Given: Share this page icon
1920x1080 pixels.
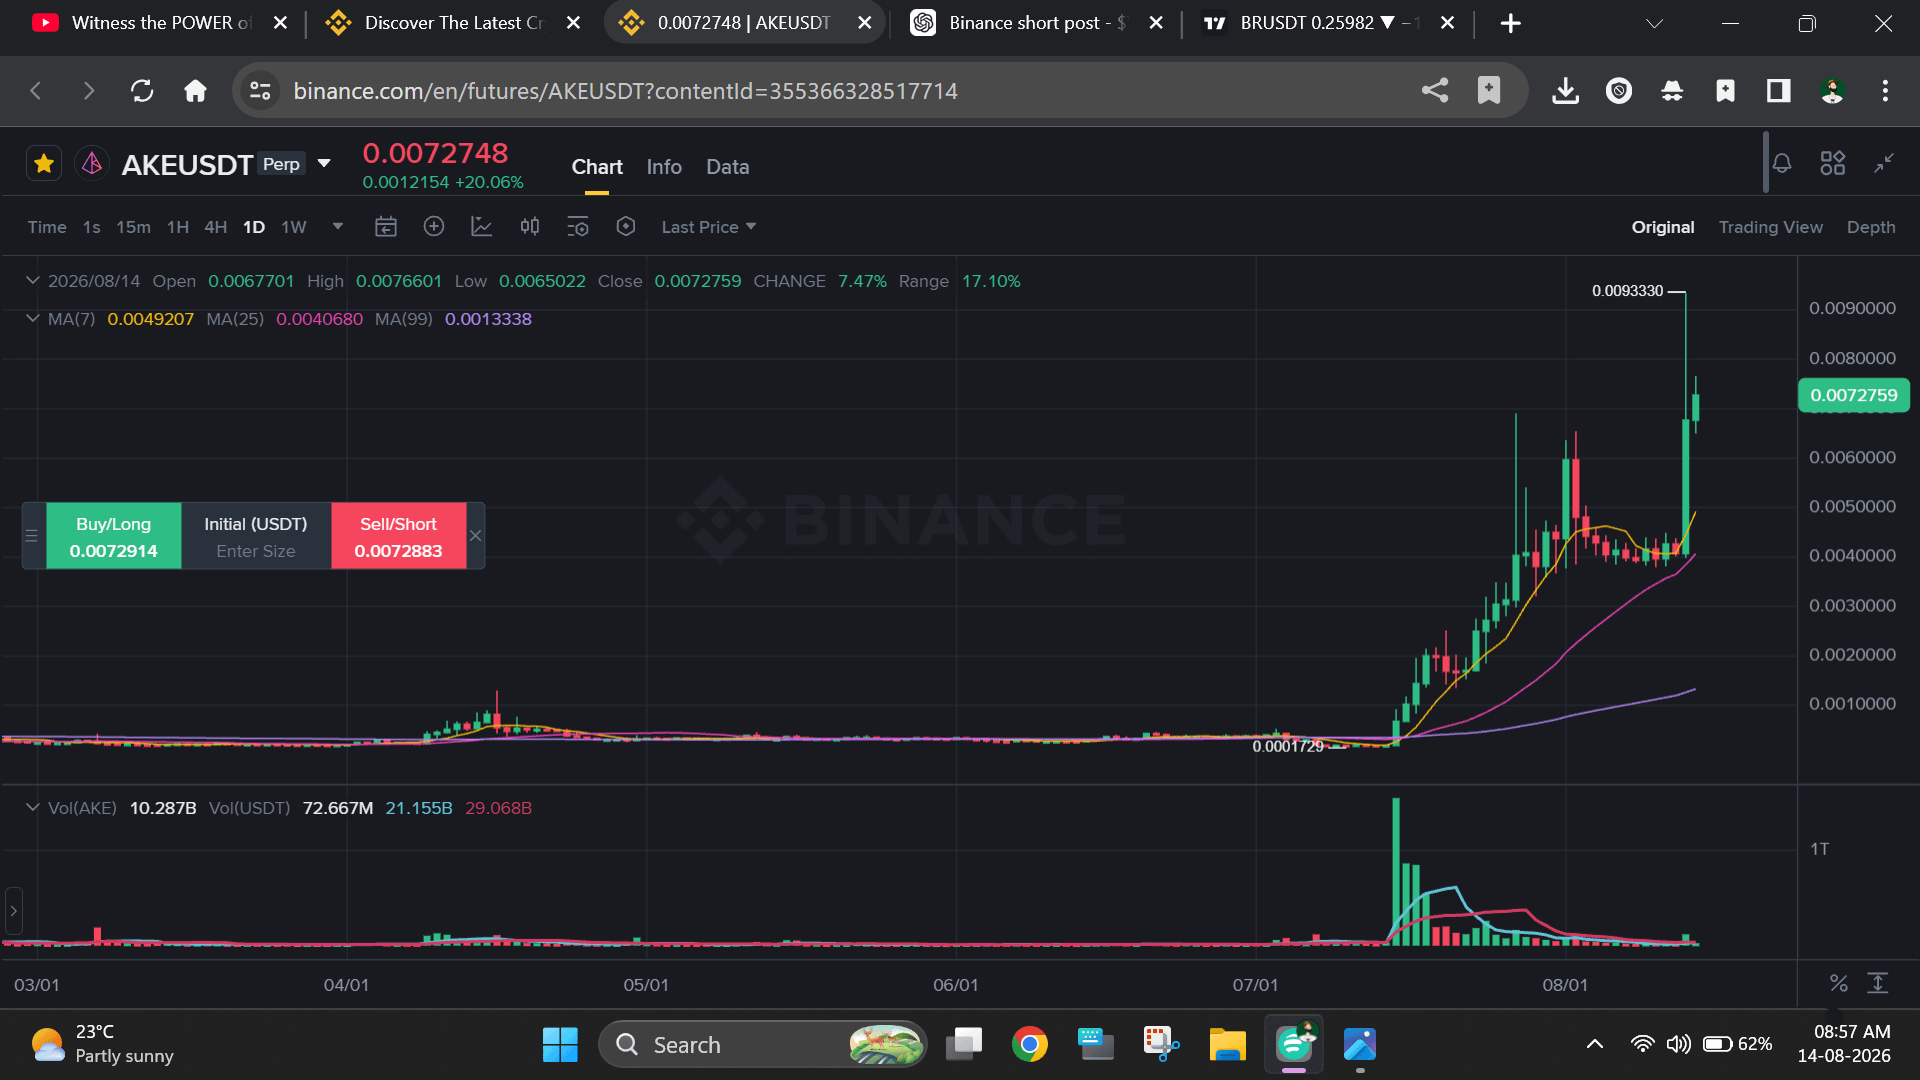Looking at the screenshot, I should [1435, 91].
